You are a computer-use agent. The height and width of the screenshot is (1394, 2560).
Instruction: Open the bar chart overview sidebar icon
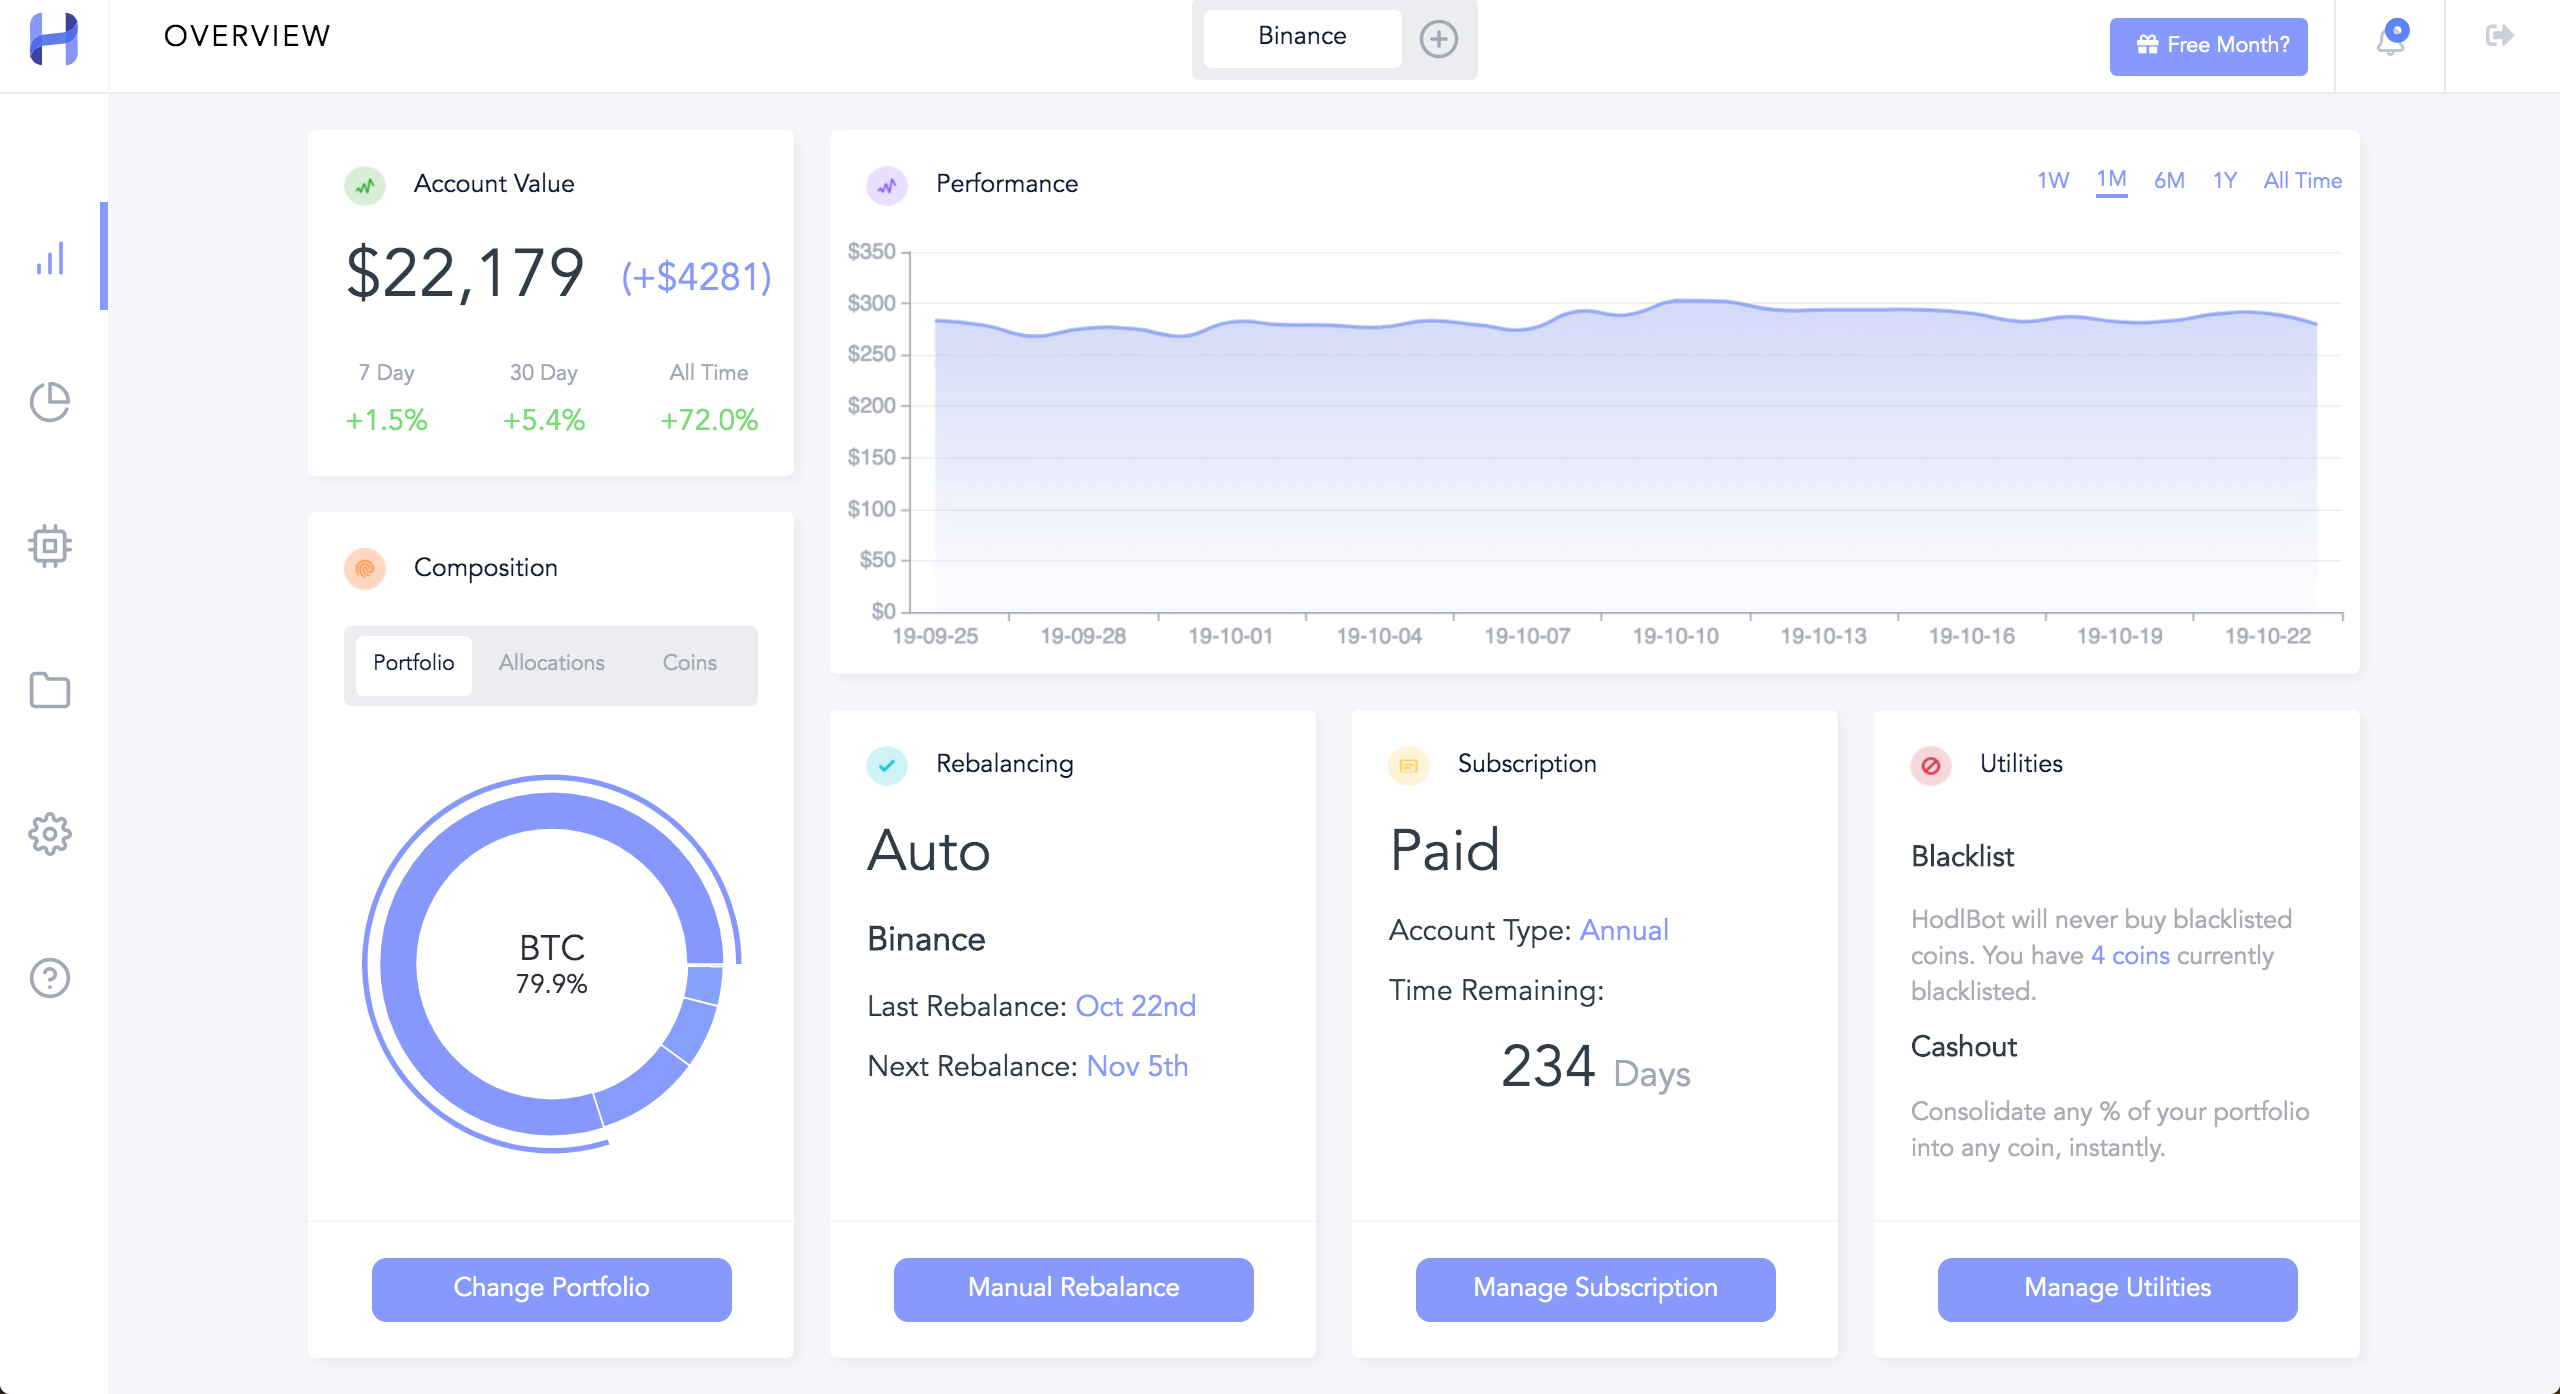[x=50, y=259]
